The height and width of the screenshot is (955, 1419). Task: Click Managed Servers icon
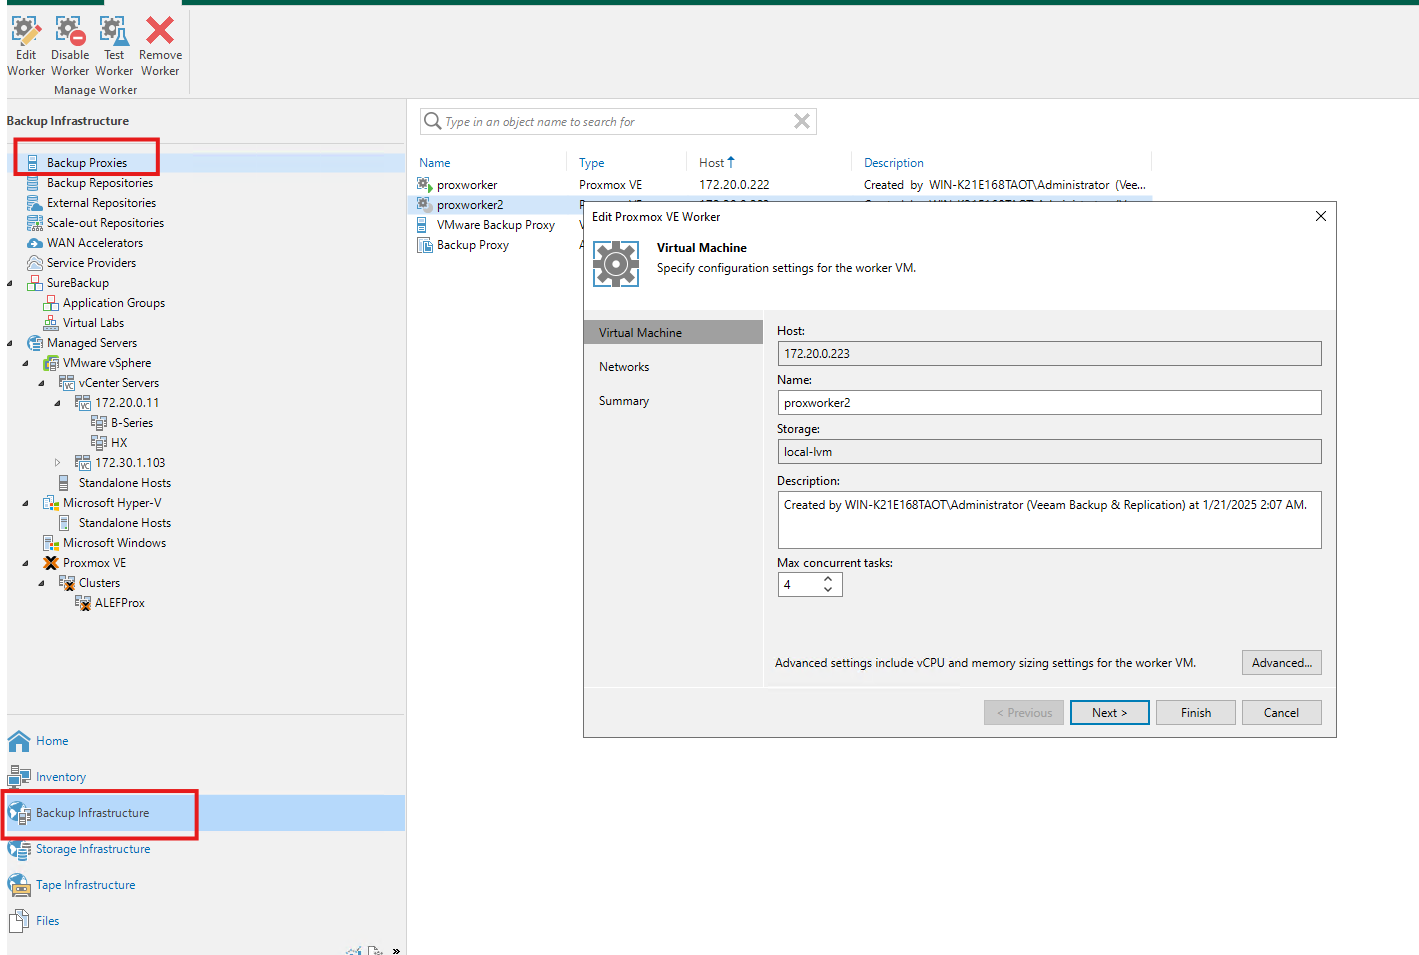34,343
